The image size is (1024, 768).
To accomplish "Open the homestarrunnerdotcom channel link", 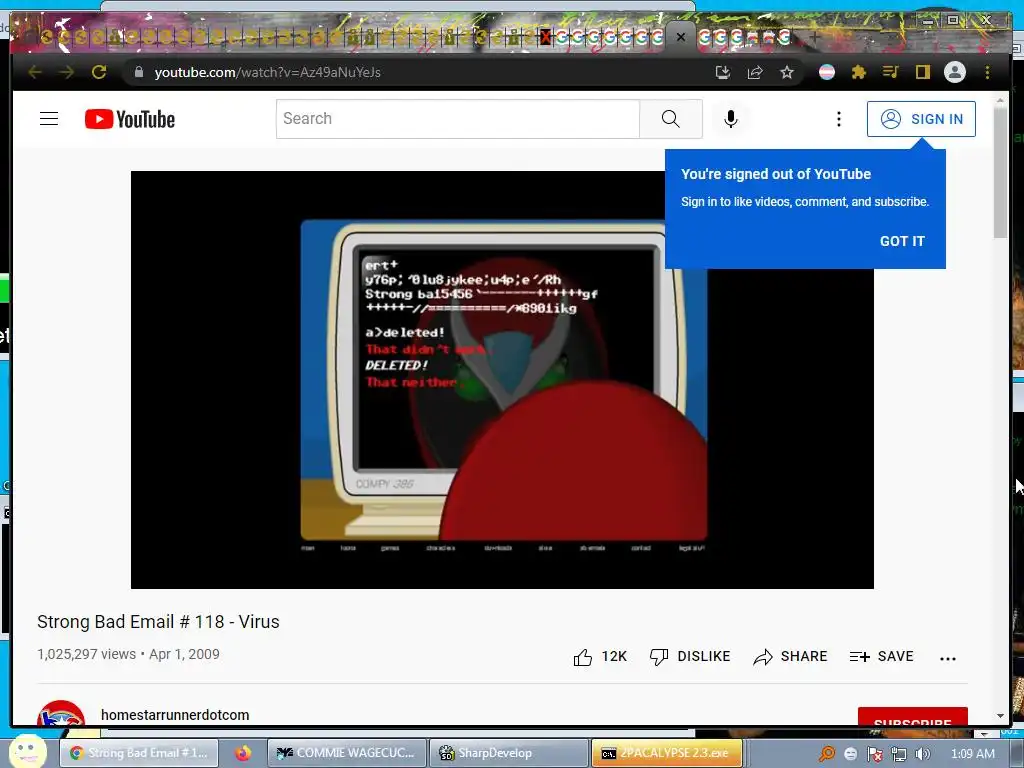I will point(175,715).
